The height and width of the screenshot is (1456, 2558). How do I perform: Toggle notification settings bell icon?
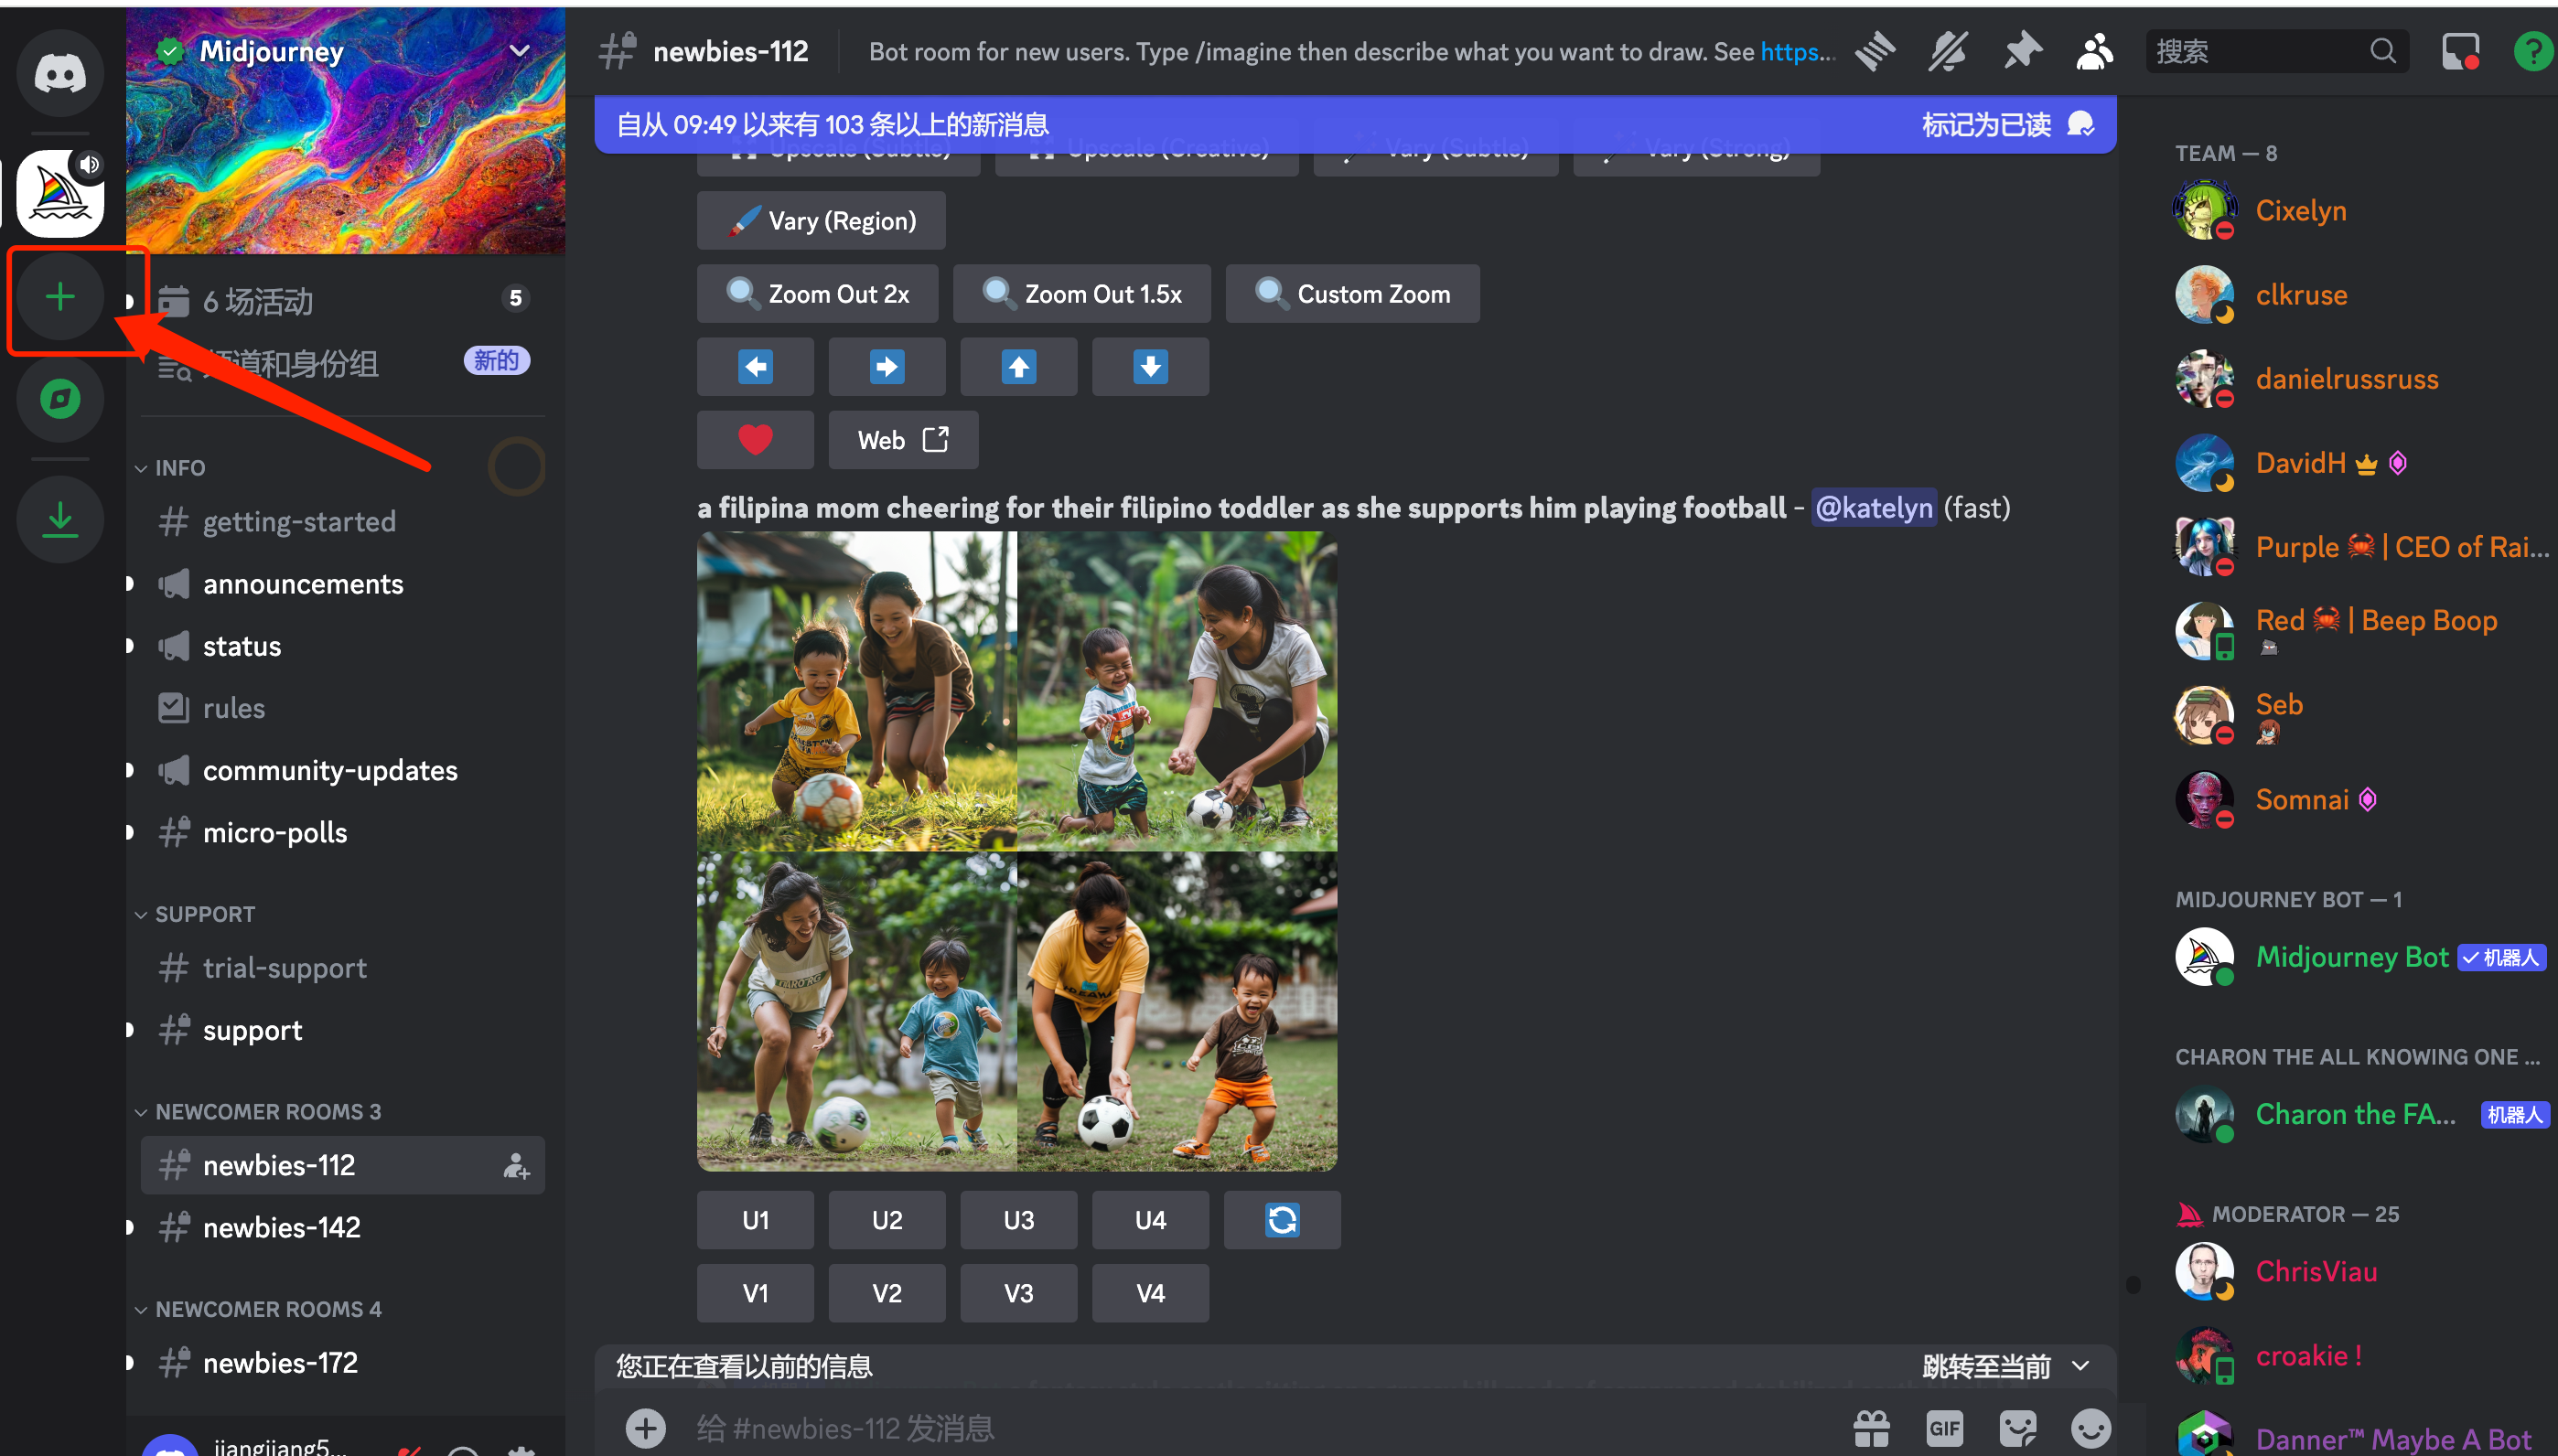pos(1948,51)
